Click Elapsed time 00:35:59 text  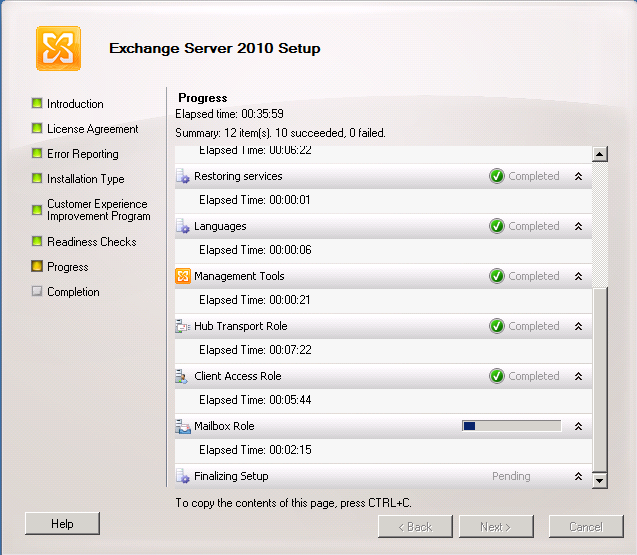[230, 114]
